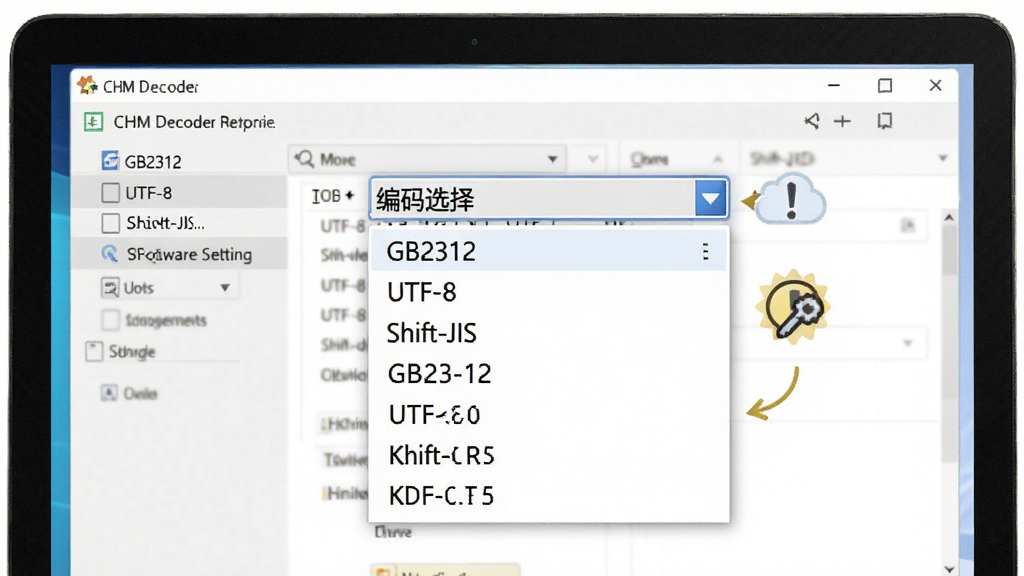The image size is (1024, 576).
Task: Click the three-dot icon on GB2312 row
Action: tap(705, 251)
